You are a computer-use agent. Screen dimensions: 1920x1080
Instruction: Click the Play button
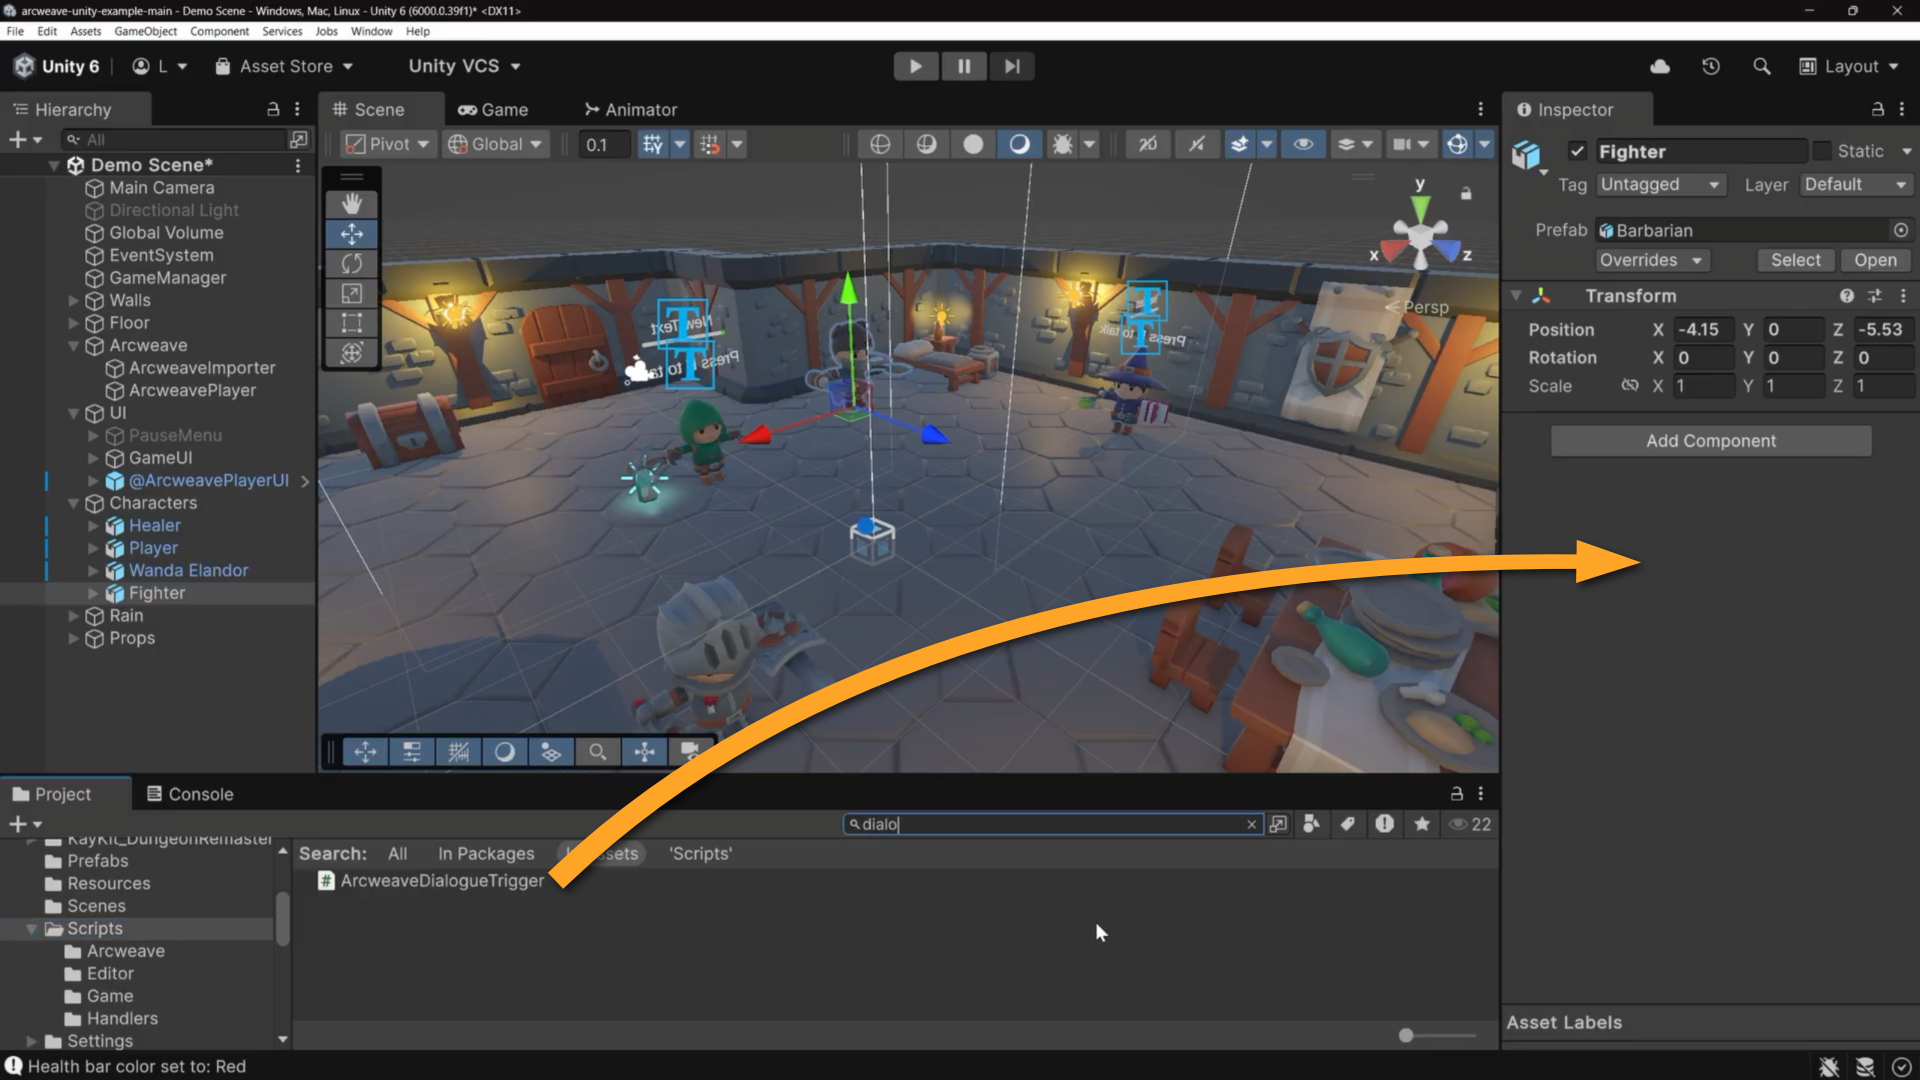[915, 66]
